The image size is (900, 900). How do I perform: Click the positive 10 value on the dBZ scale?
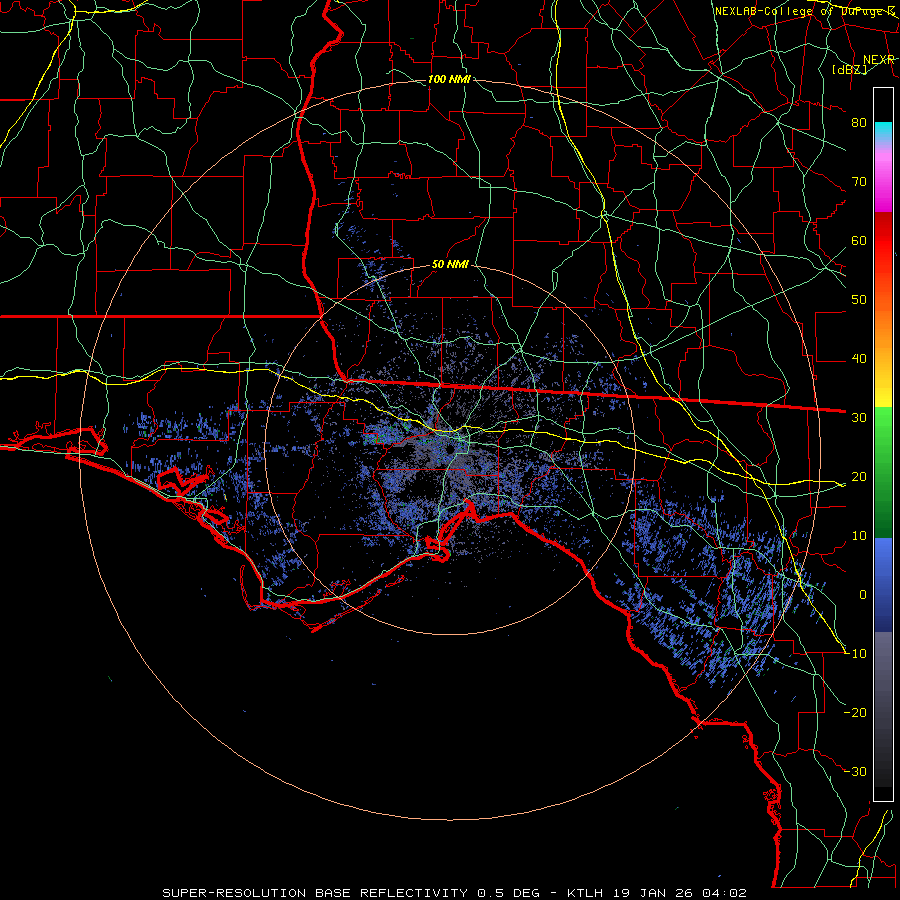[x=859, y=536]
